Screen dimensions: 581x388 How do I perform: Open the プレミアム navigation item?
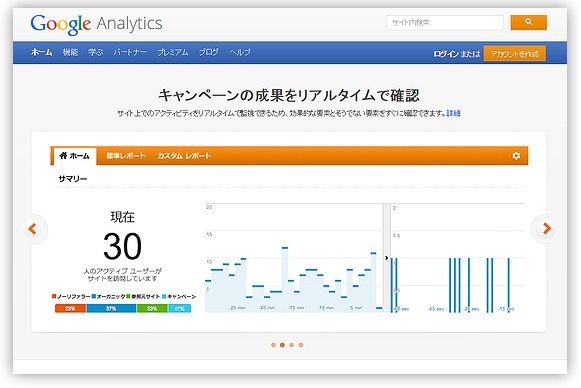(173, 52)
